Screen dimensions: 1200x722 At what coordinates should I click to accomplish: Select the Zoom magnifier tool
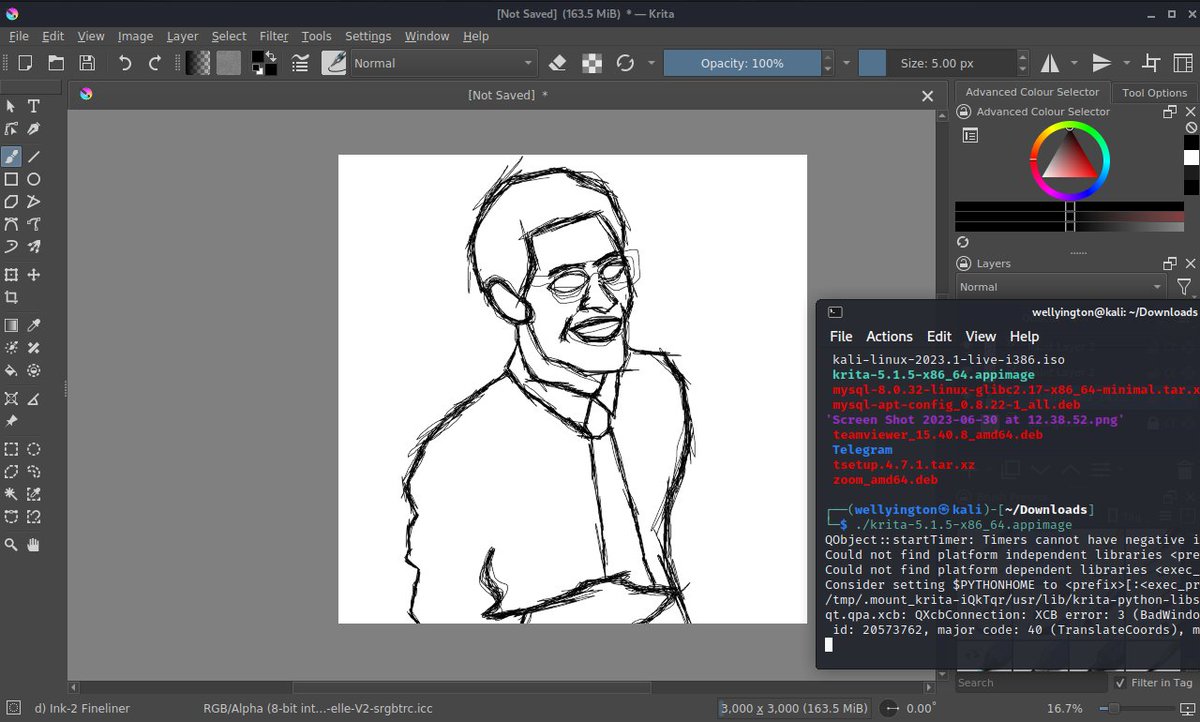11,545
